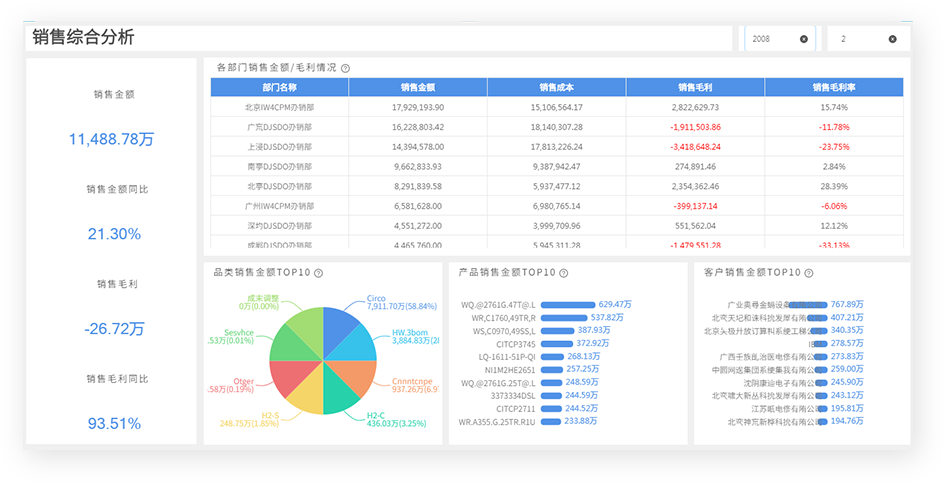Click table cell 8,291,839.58
Screen dimensions: 944x483
tap(418, 187)
